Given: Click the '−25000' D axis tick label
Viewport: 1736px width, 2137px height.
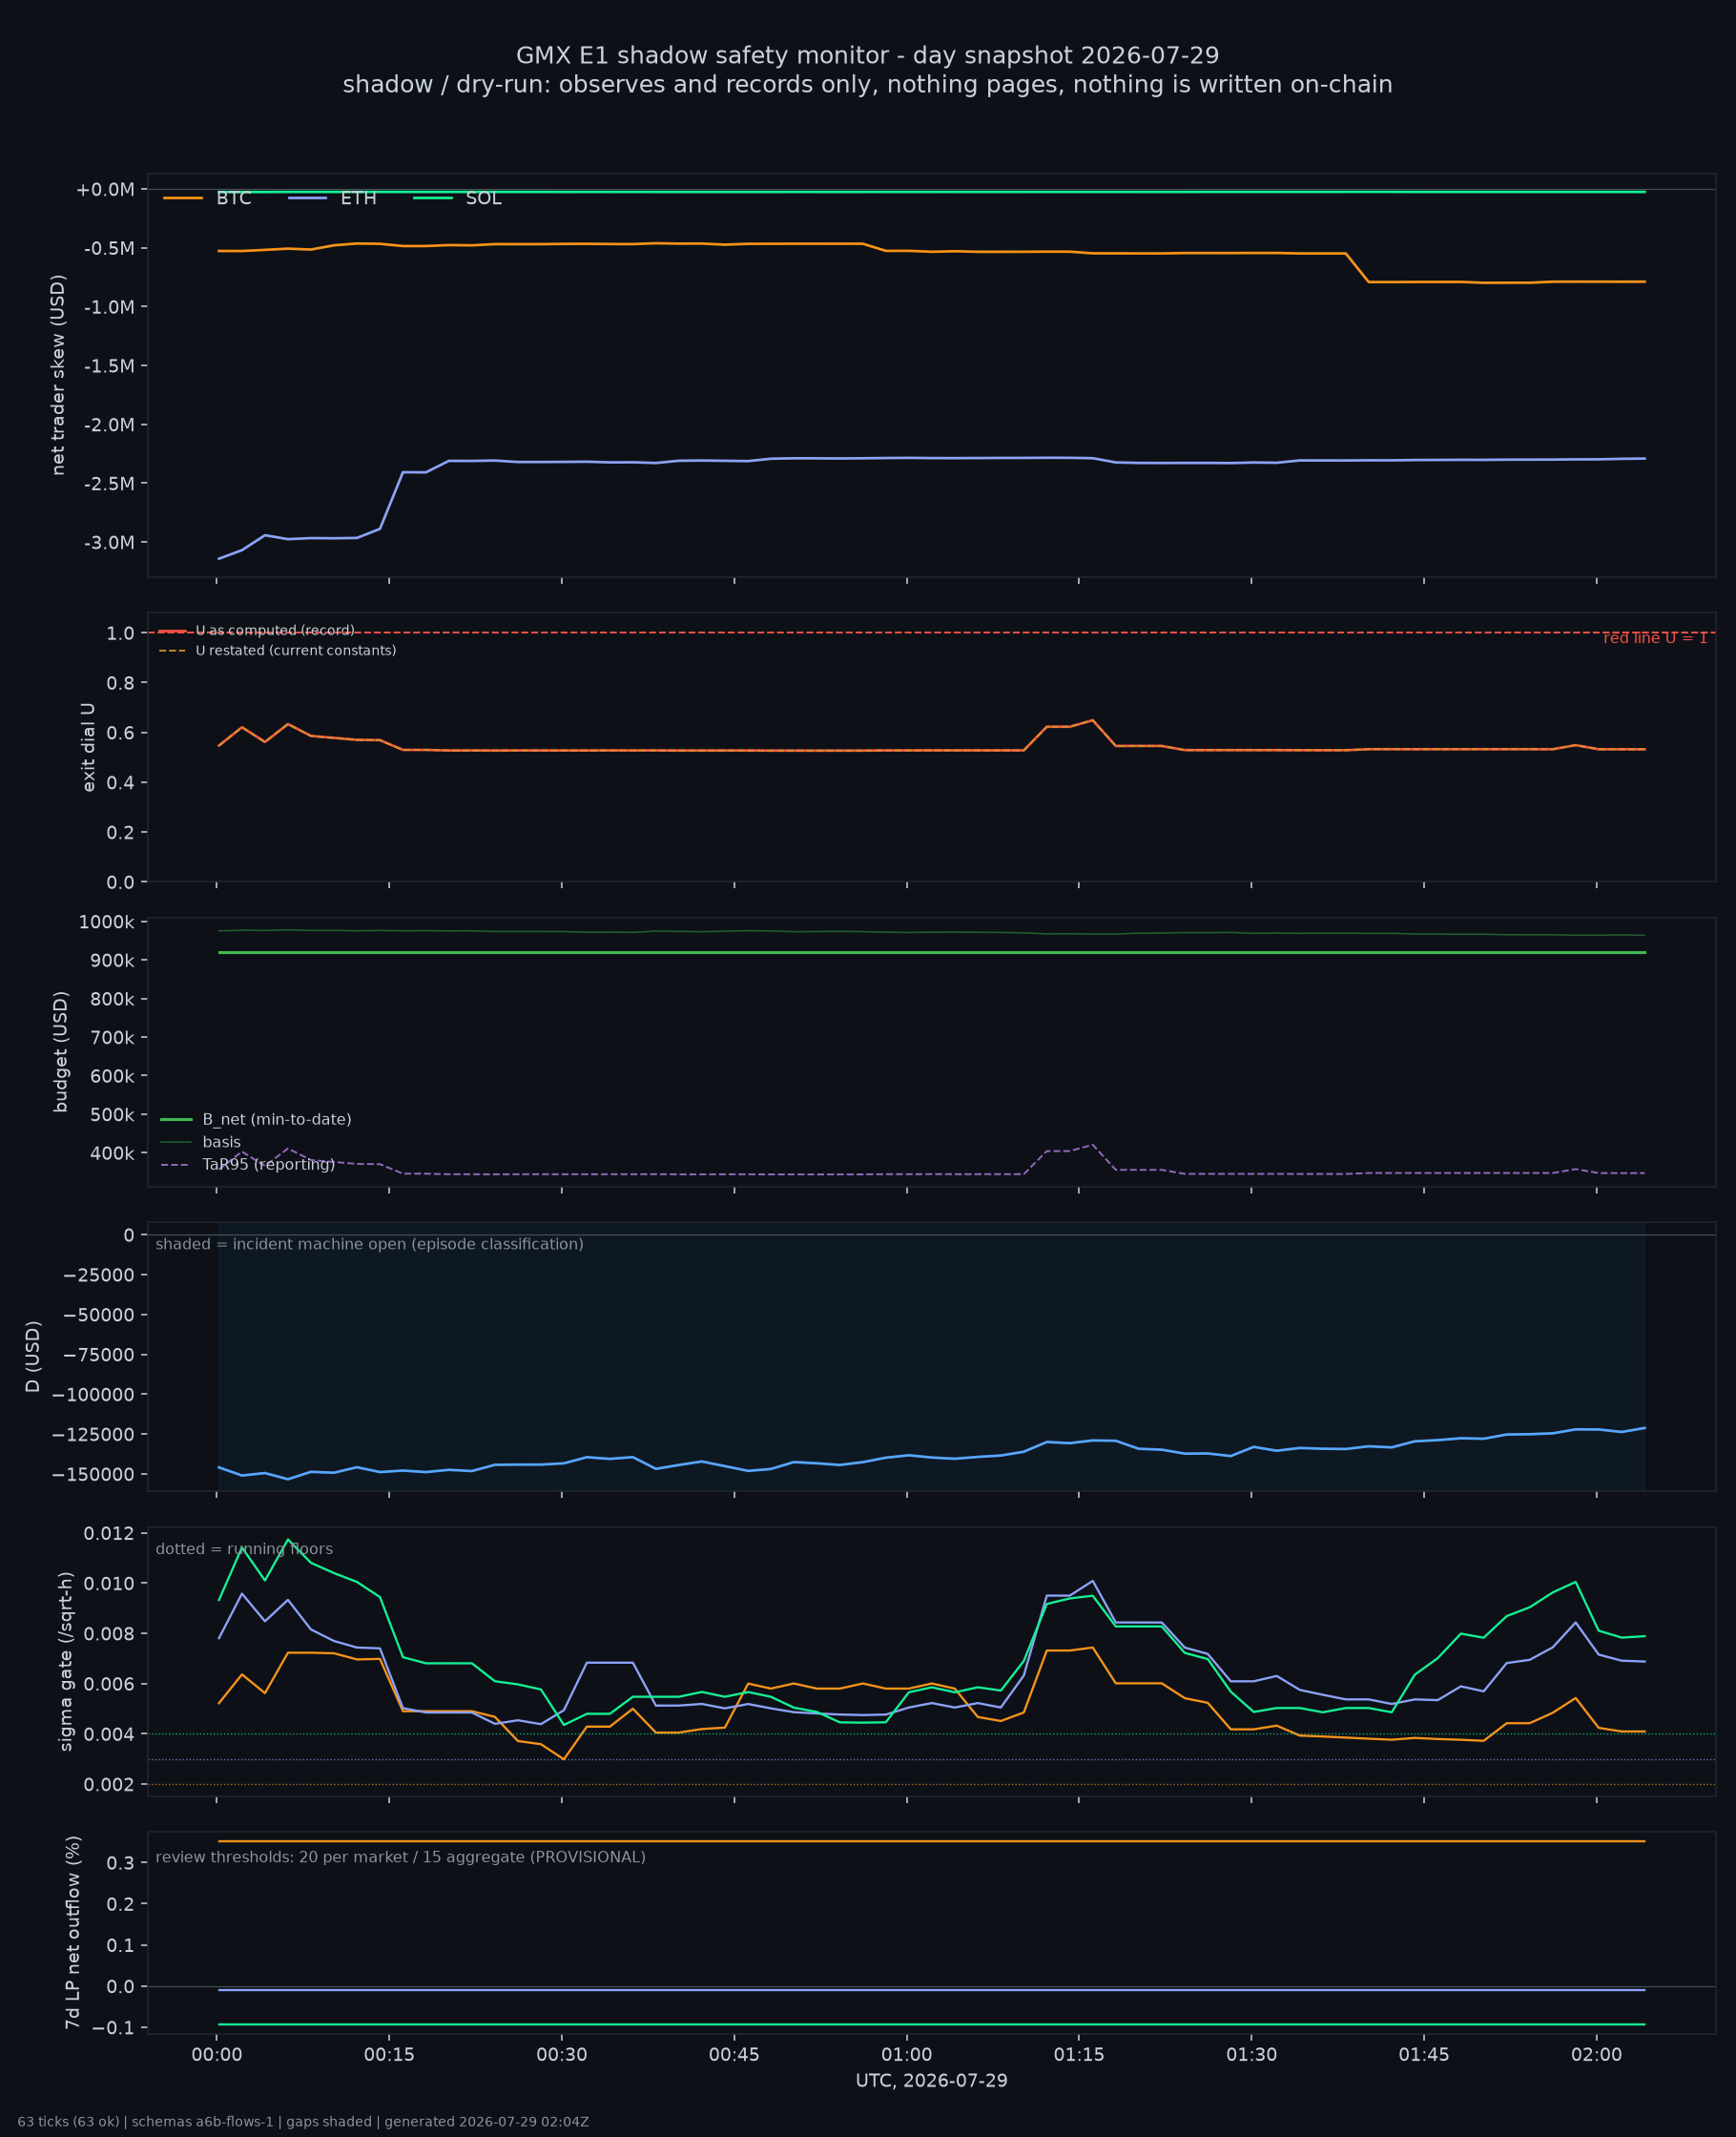Looking at the screenshot, I should click(98, 1275).
